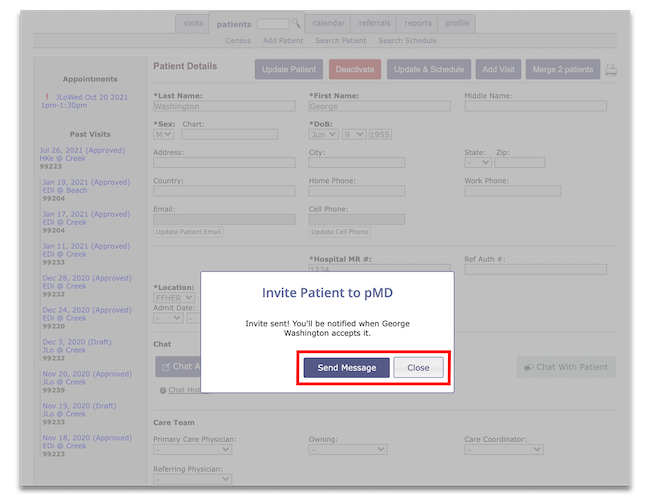The width and height of the screenshot is (650, 497).
Task: Switch to the referrals tab
Action: [374, 23]
